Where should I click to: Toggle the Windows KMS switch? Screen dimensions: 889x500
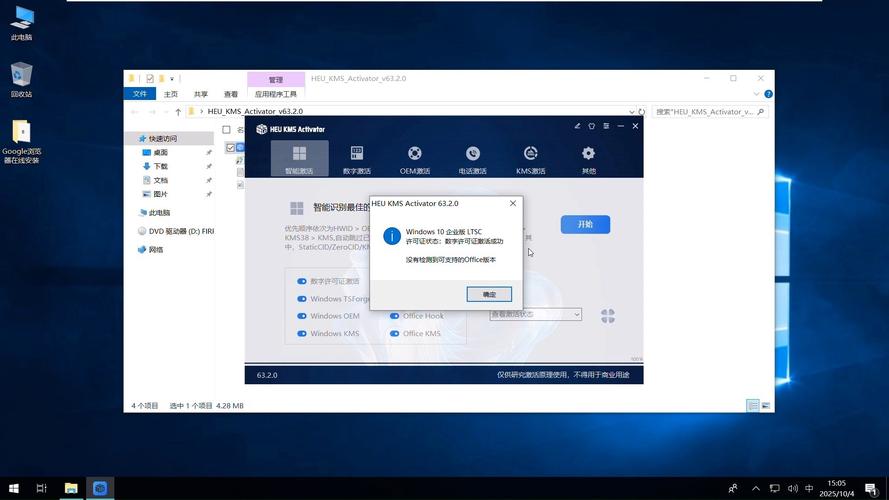point(302,333)
